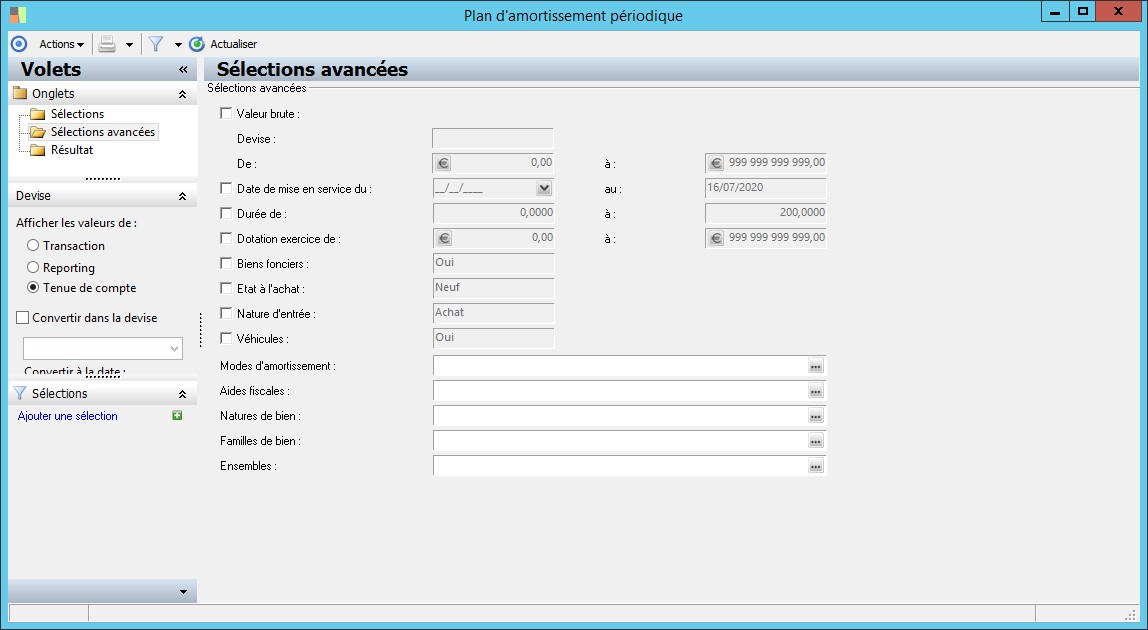Click the Actualiser refresh icon
Screen dimensions: 1148x630
point(196,44)
